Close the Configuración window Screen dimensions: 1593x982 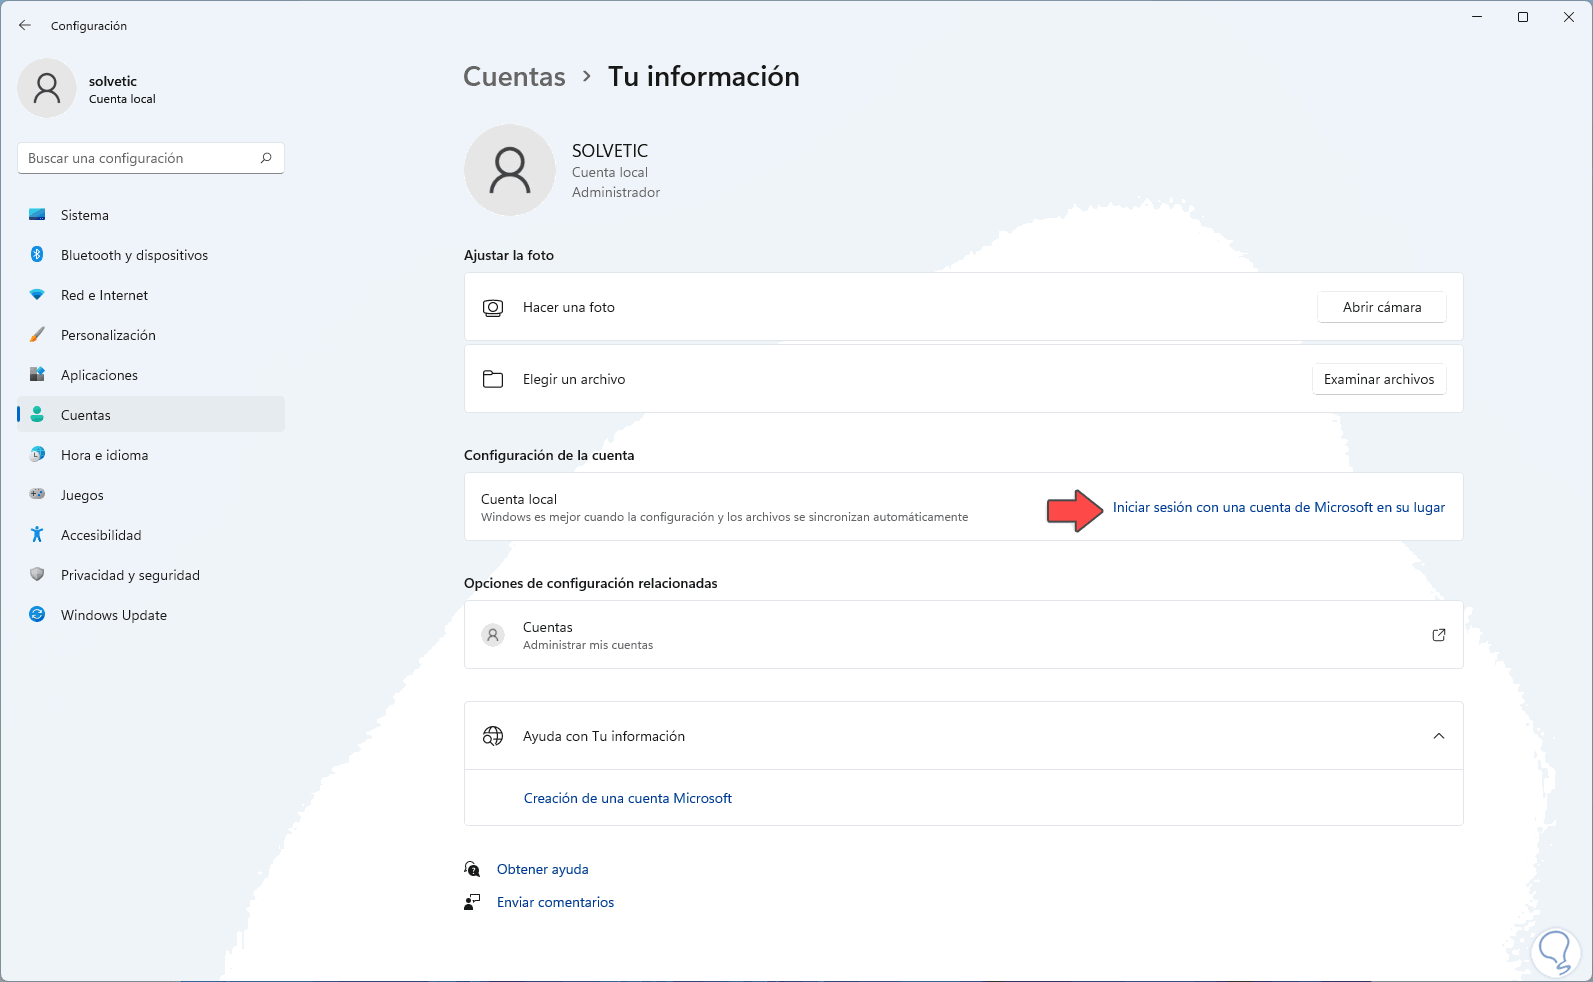click(x=1569, y=17)
